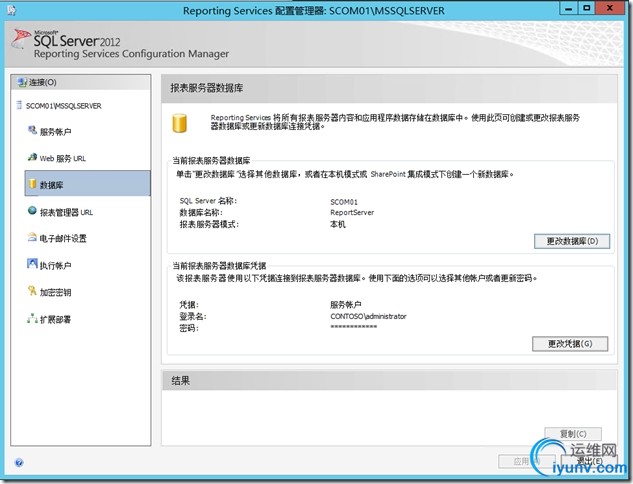633x484 pixels.
Task: Click the Web 服务 URL icon
Action: pos(32,157)
